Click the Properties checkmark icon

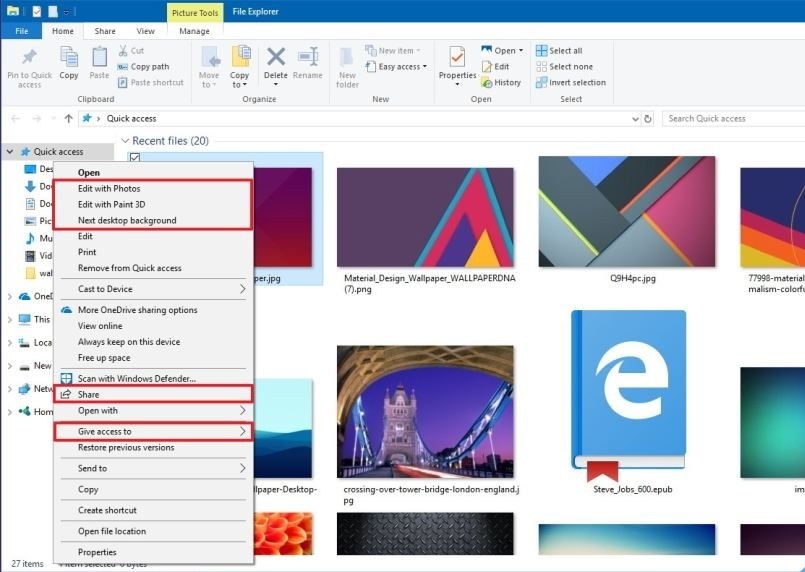coord(457,56)
